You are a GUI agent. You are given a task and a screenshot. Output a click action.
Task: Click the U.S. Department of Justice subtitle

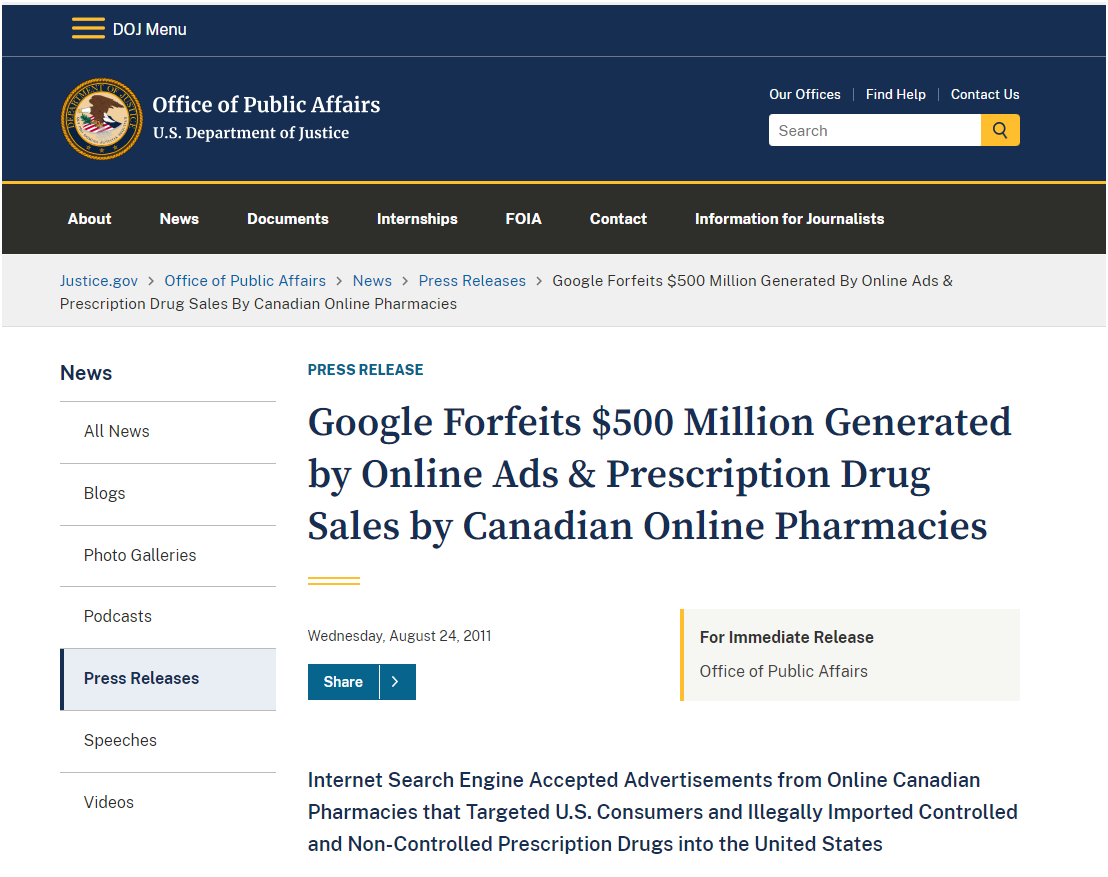pyautogui.click(x=251, y=133)
